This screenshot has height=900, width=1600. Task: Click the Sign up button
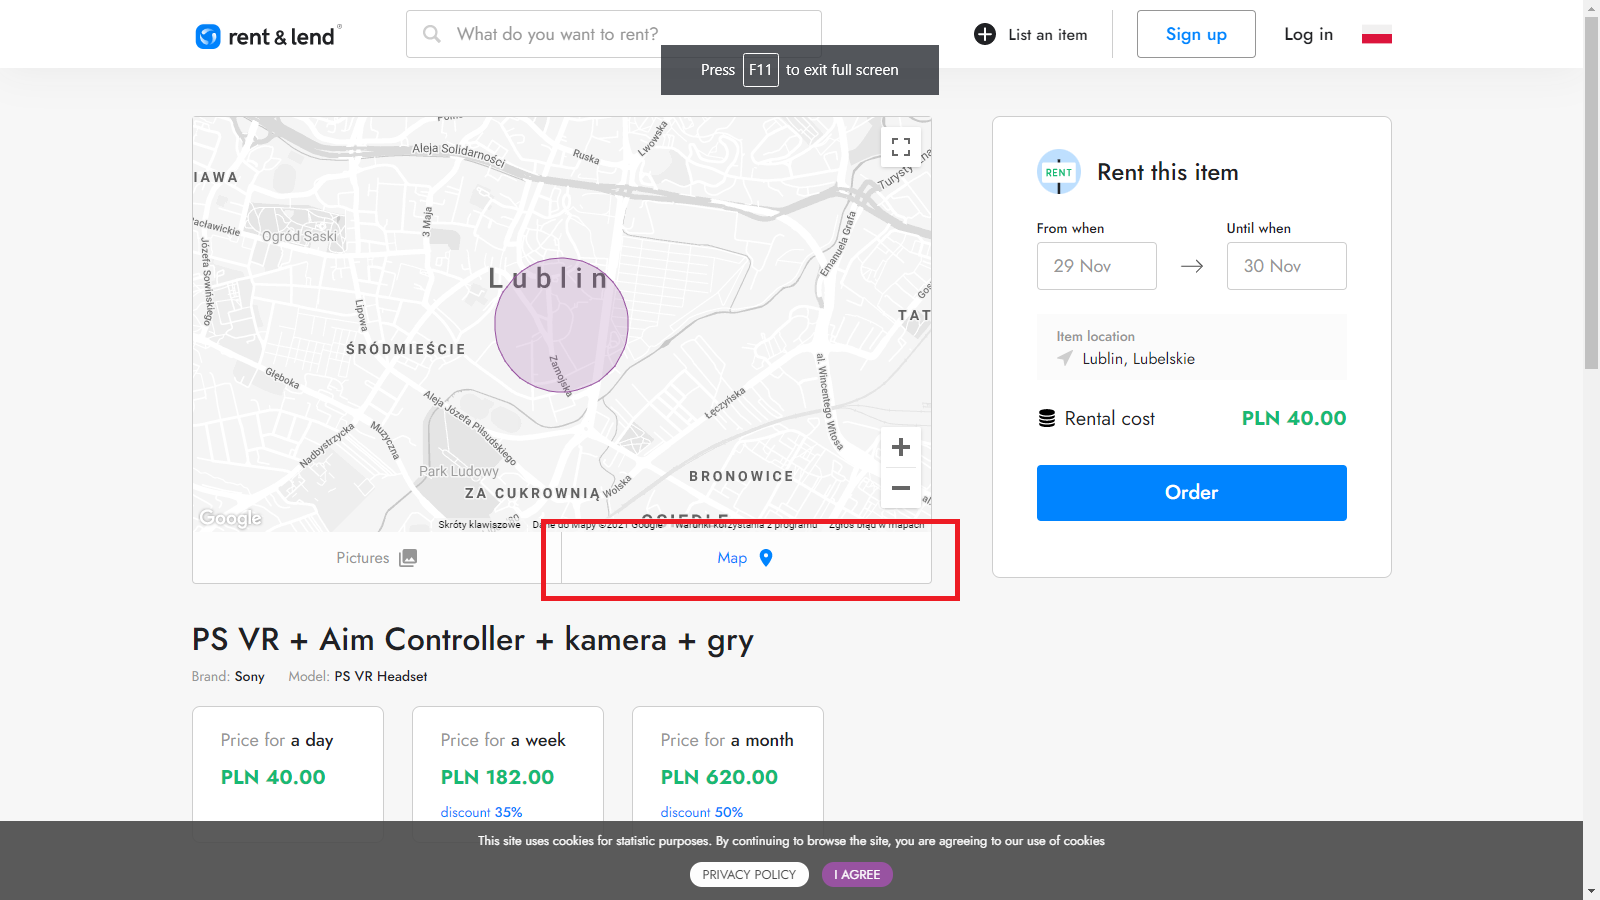[1196, 34]
